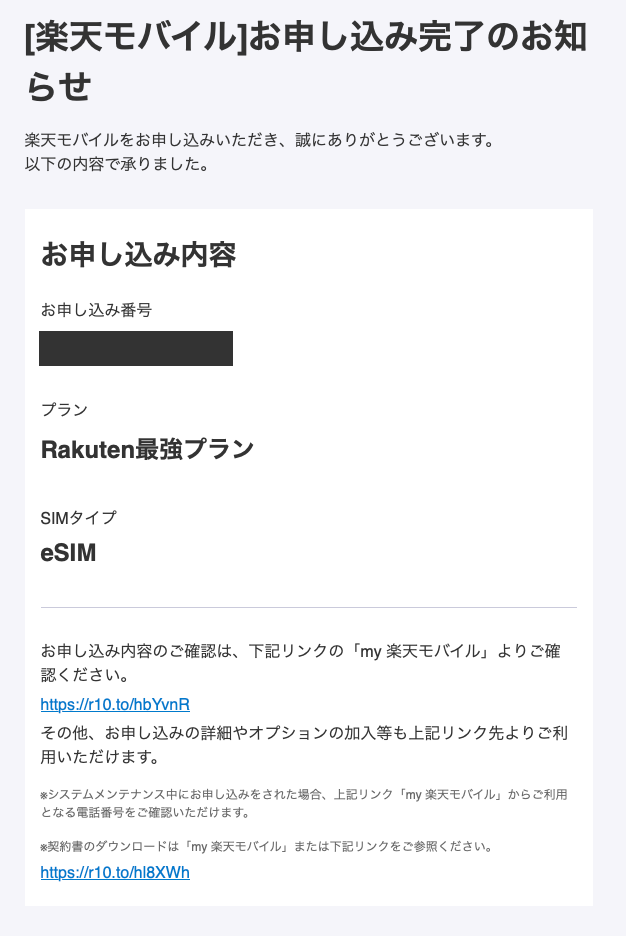
Task: Open the https://r10.to/hl8XWh contract link
Action: (115, 873)
